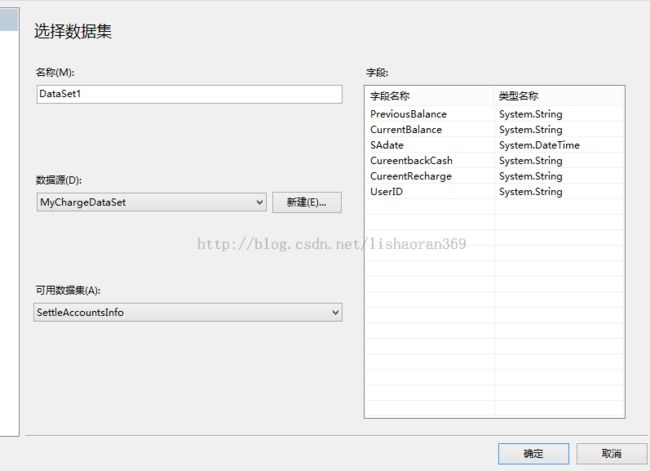650x471 pixels.
Task: Click the 名称(M): label
Action: [55, 72]
